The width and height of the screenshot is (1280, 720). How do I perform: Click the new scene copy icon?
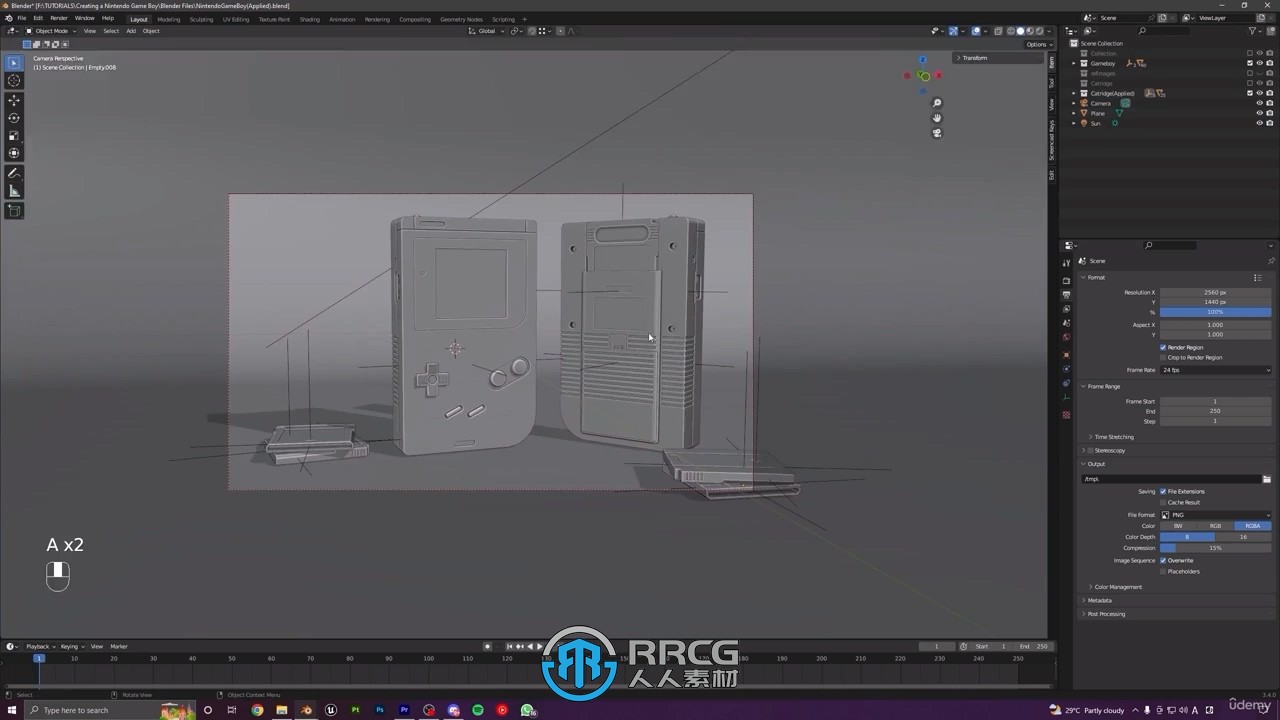coord(1162,18)
